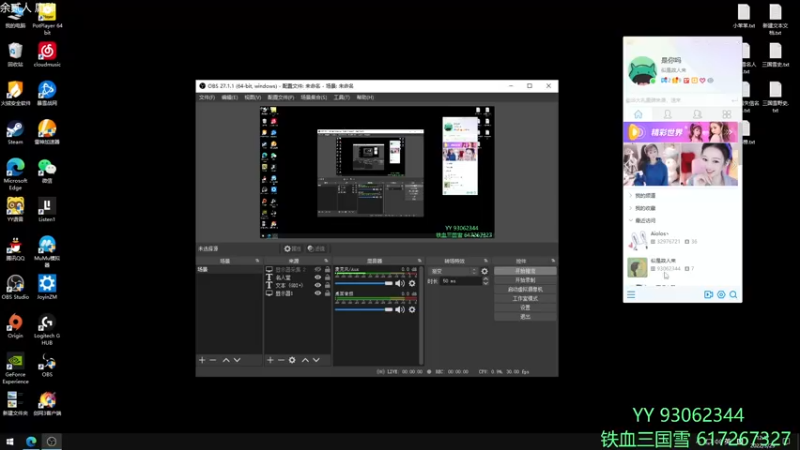Click the YY circular target icon in bottom bar
The height and width of the screenshot is (450, 800).
721,294
